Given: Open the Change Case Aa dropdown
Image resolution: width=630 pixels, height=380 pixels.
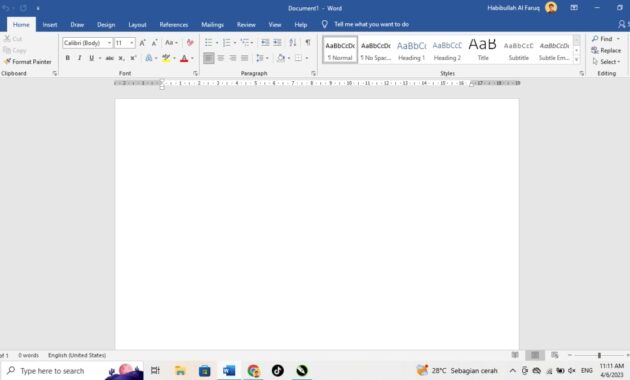Looking at the screenshot, I should 171,43.
